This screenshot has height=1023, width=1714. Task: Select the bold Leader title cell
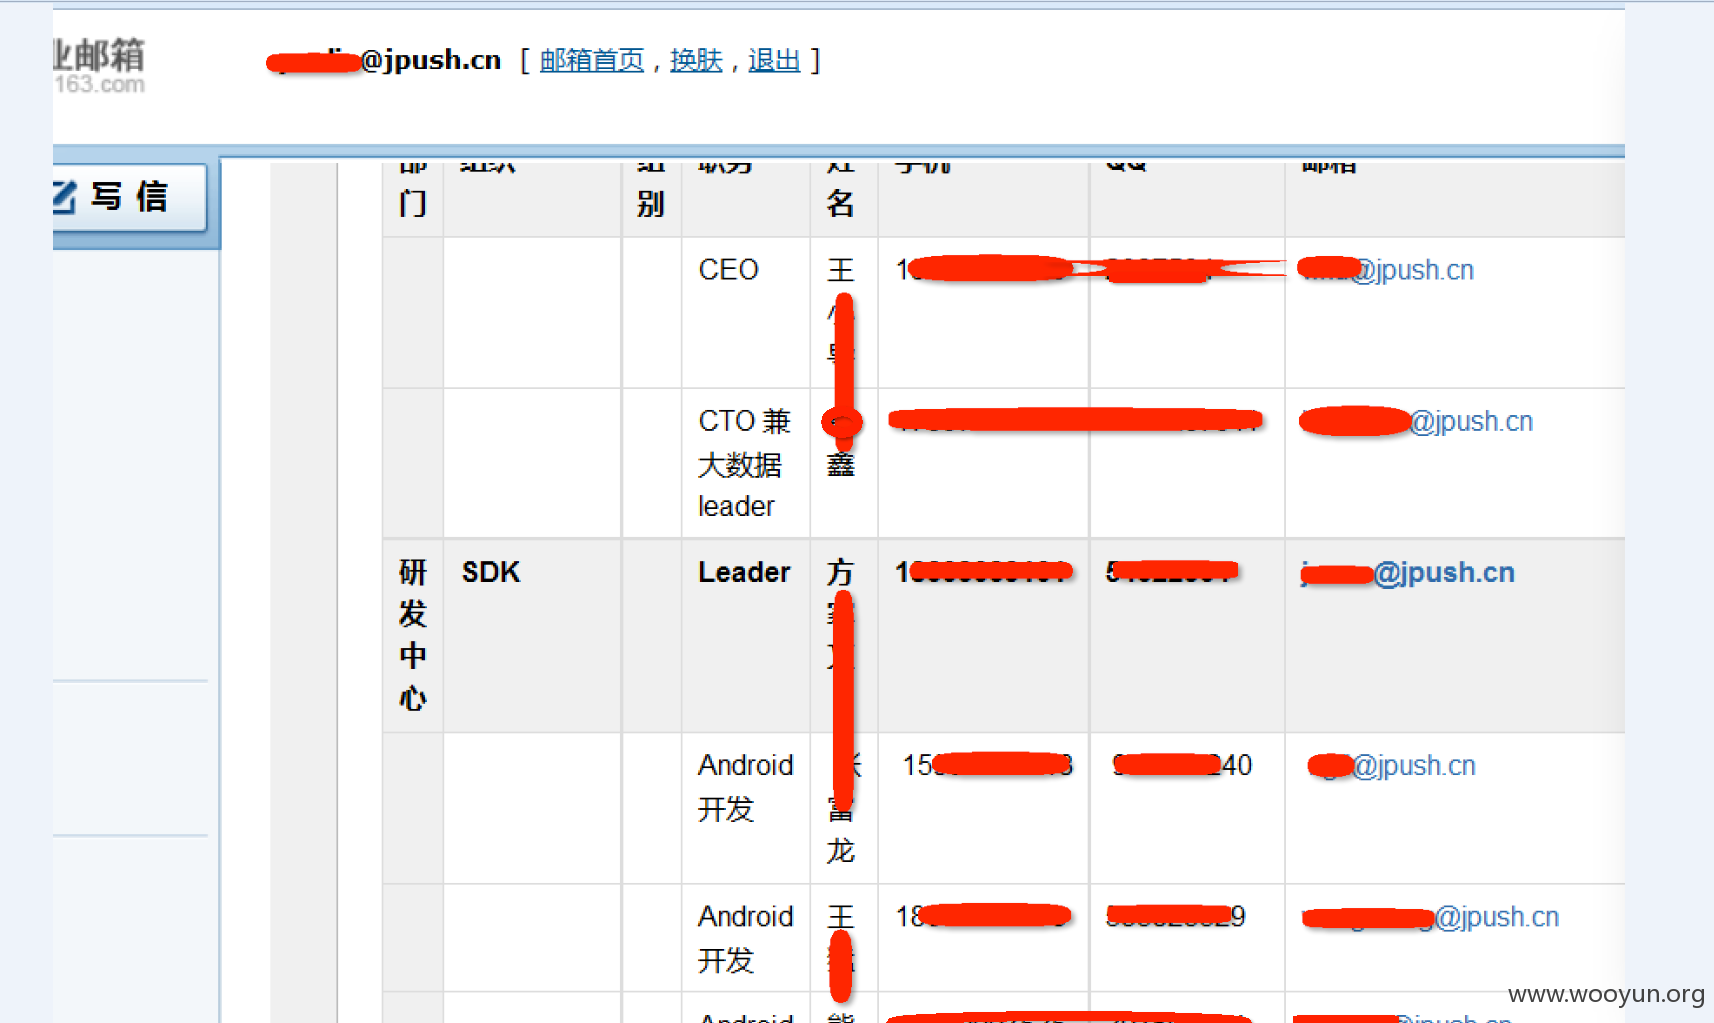[746, 636]
